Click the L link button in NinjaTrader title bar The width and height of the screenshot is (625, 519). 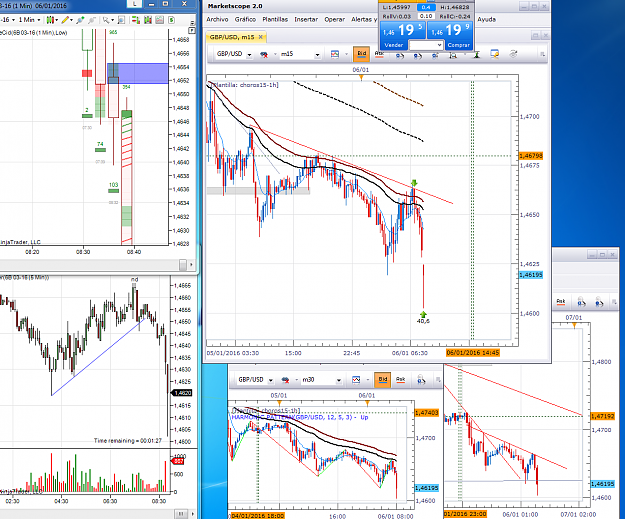[x=135, y=4]
